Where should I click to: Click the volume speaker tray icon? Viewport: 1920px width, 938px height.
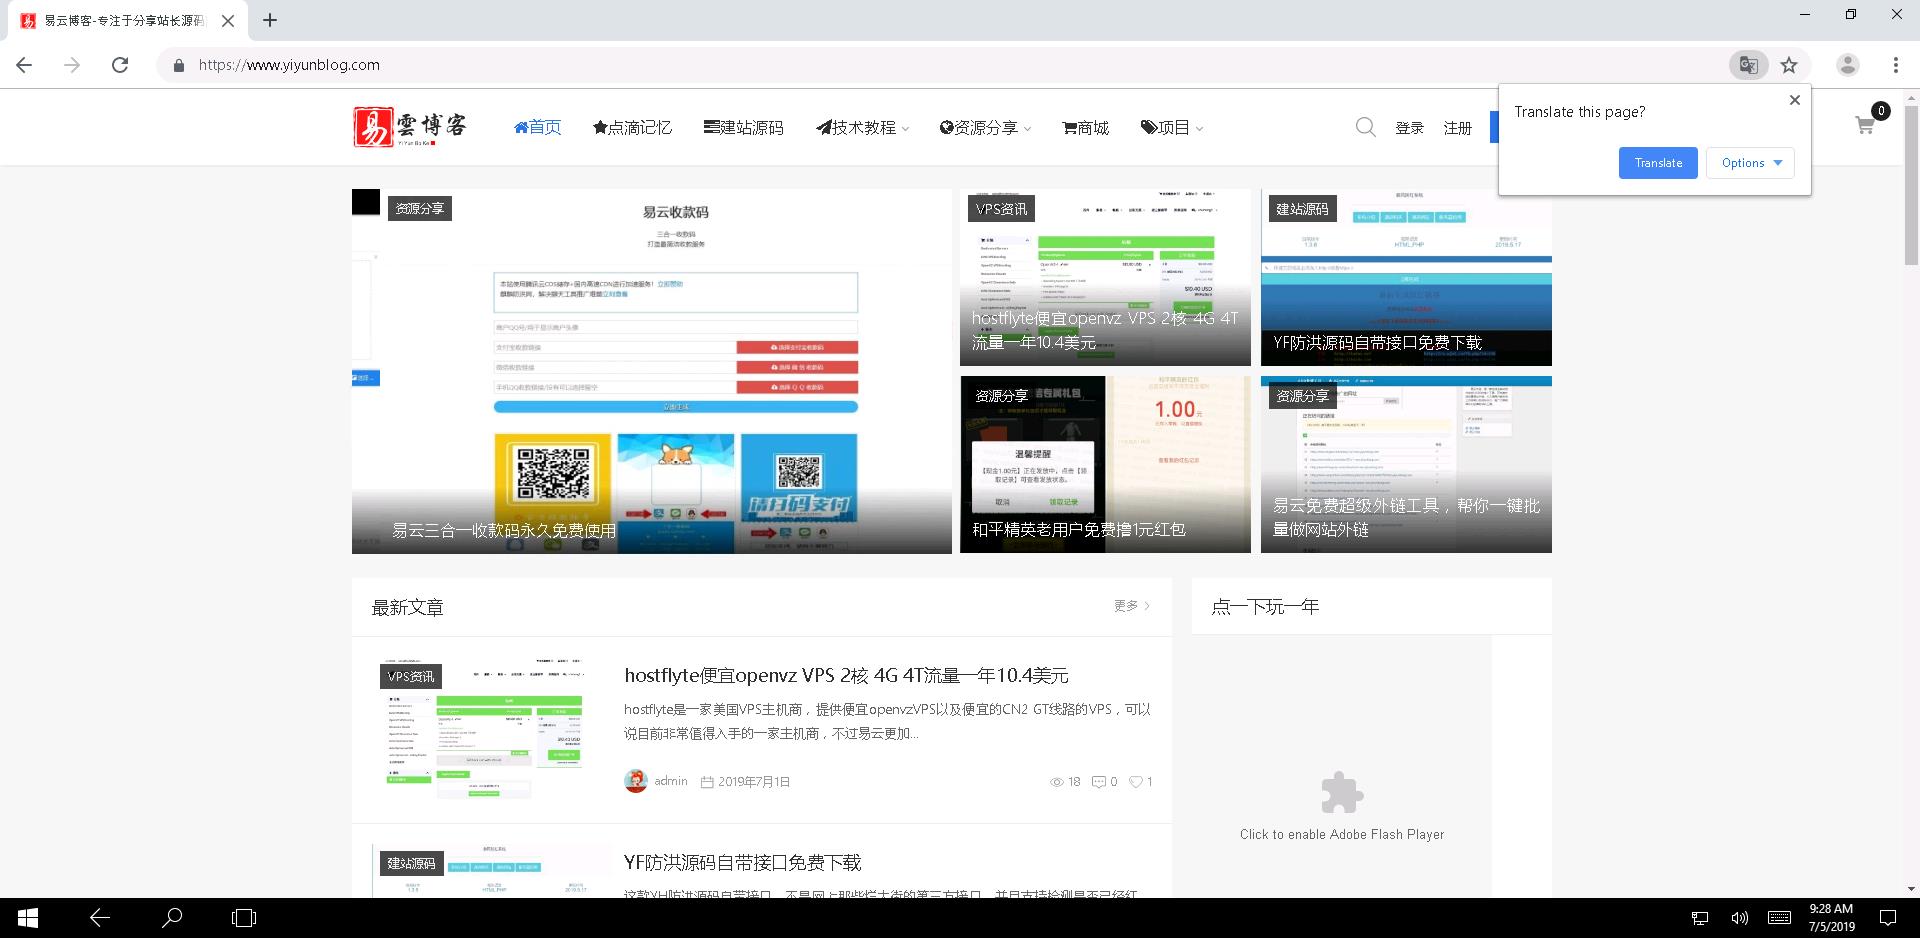coord(1739,918)
